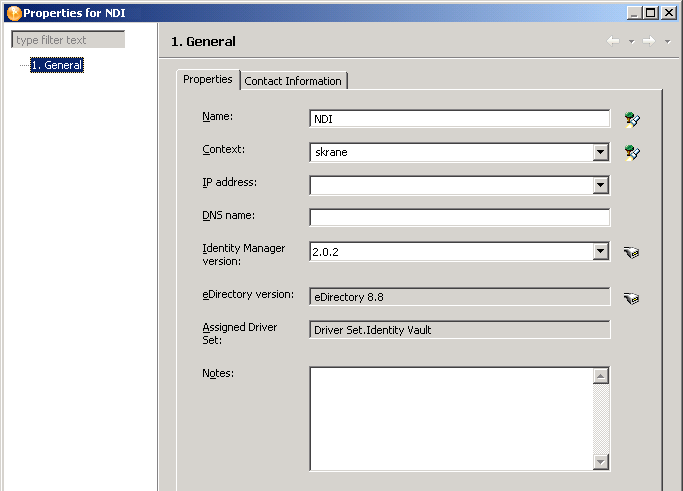Click the Name input field
This screenshot has width=683, height=491.
(460, 119)
